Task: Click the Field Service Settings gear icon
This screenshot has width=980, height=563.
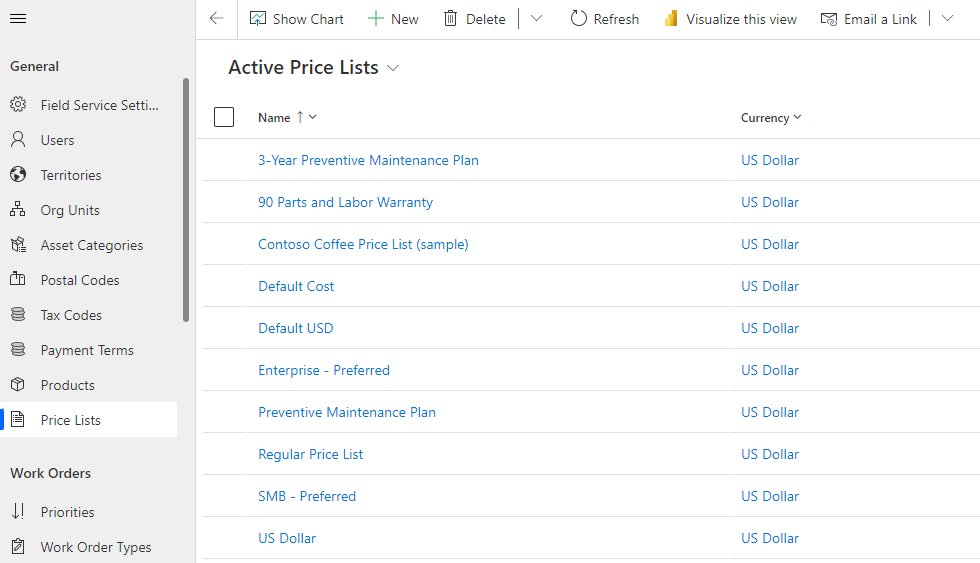Action: point(18,104)
